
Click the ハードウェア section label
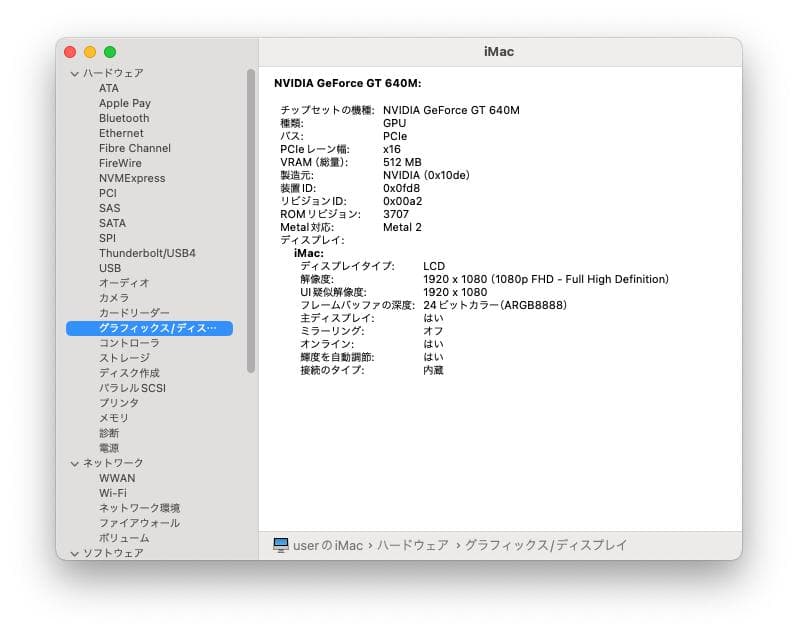113,73
